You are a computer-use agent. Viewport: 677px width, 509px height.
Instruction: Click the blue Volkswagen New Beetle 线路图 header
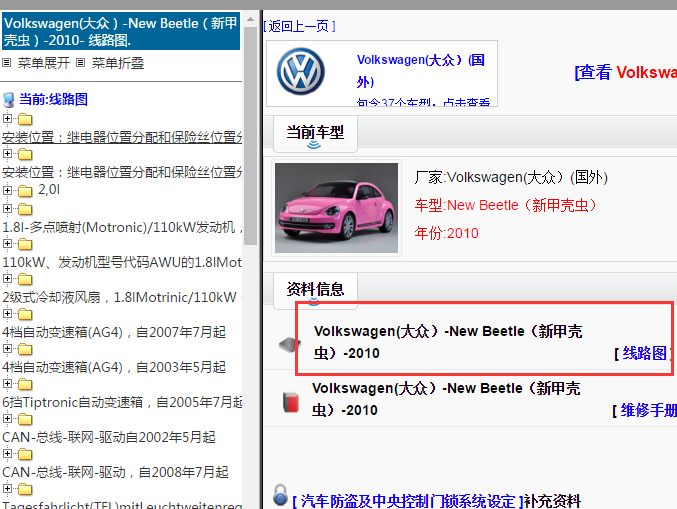(x=120, y=31)
